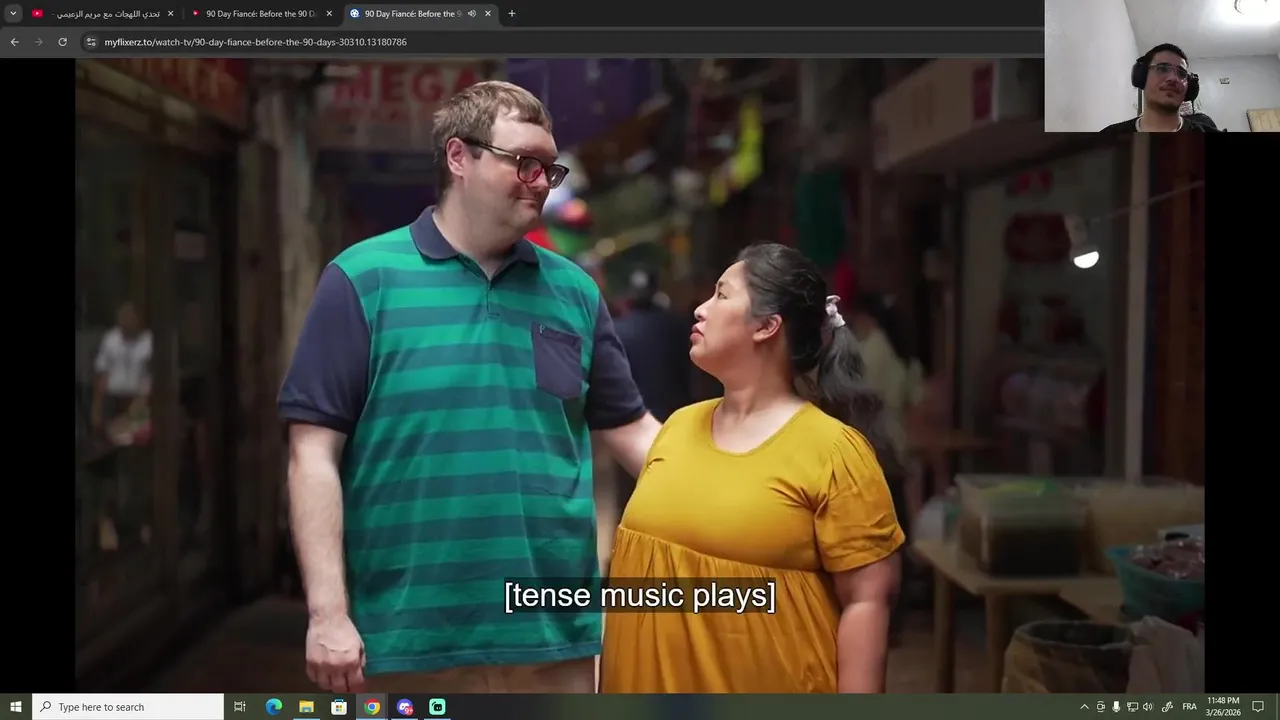Close the Arabic-titled YouTube tab

pos(170,14)
